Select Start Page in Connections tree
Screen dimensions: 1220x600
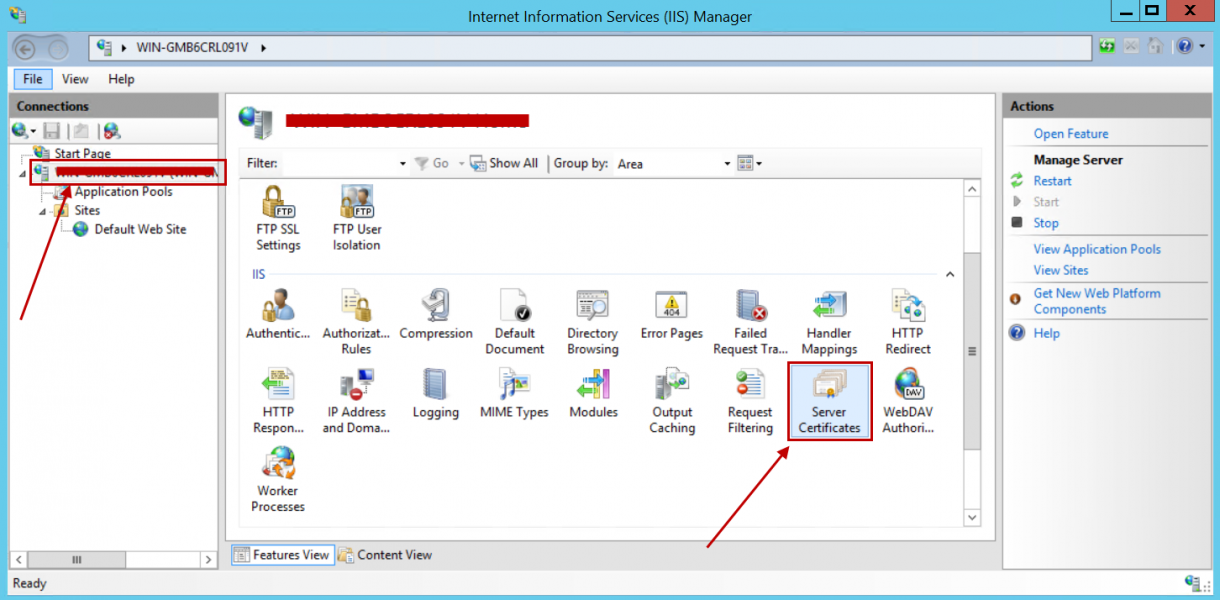pos(83,154)
